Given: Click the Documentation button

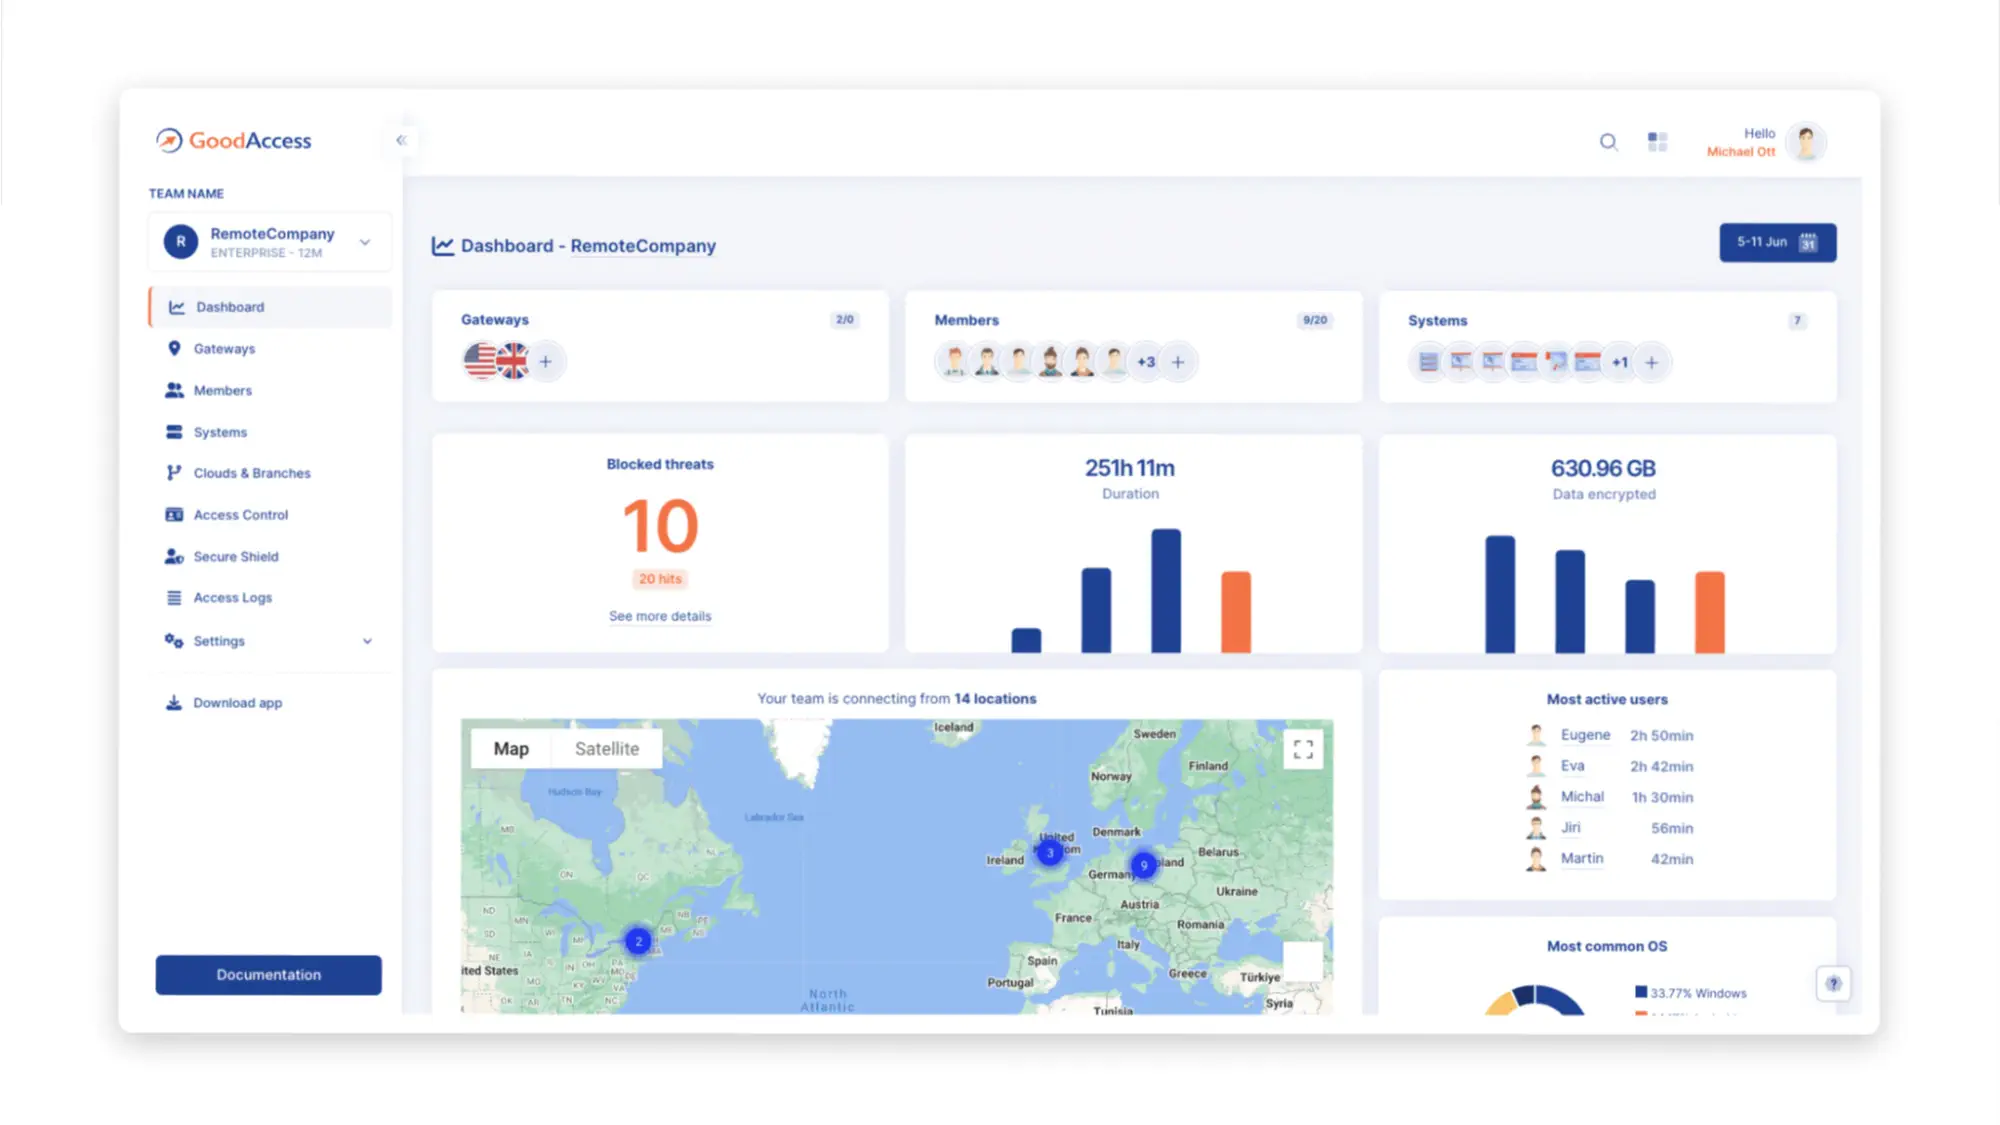Looking at the screenshot, I should tap(268, 975).
